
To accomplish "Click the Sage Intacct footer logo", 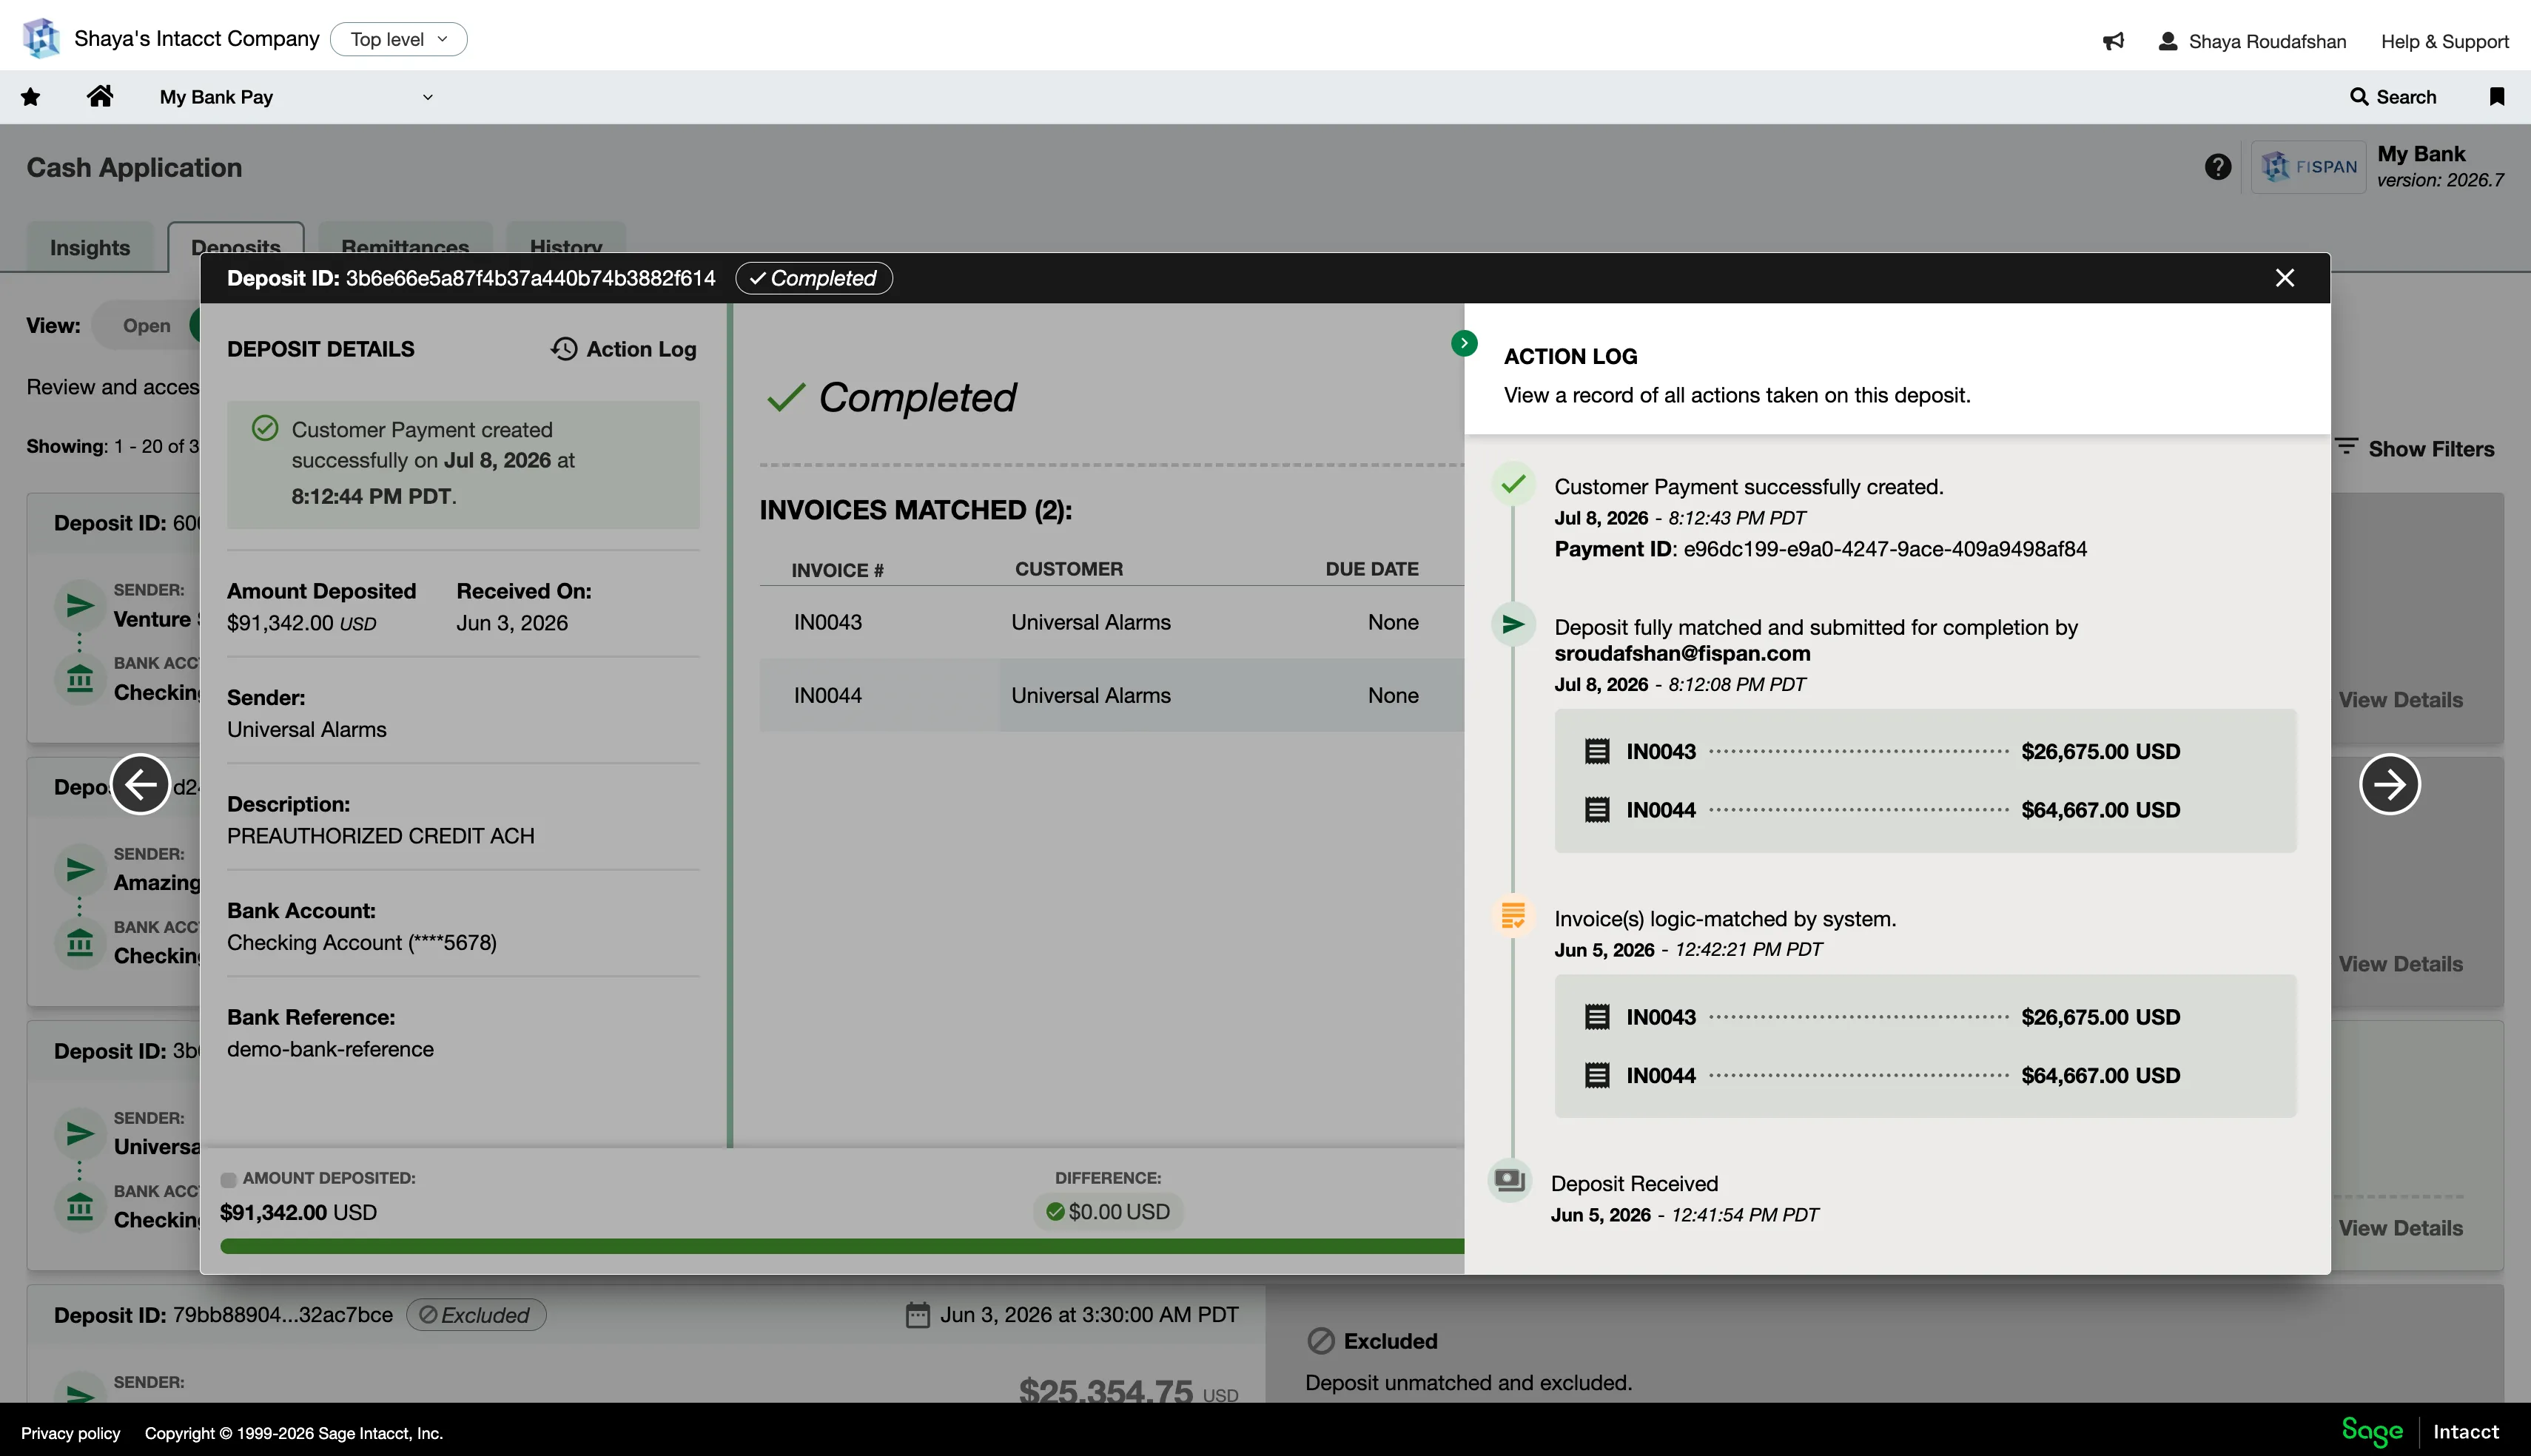I will (2420, 1432).
